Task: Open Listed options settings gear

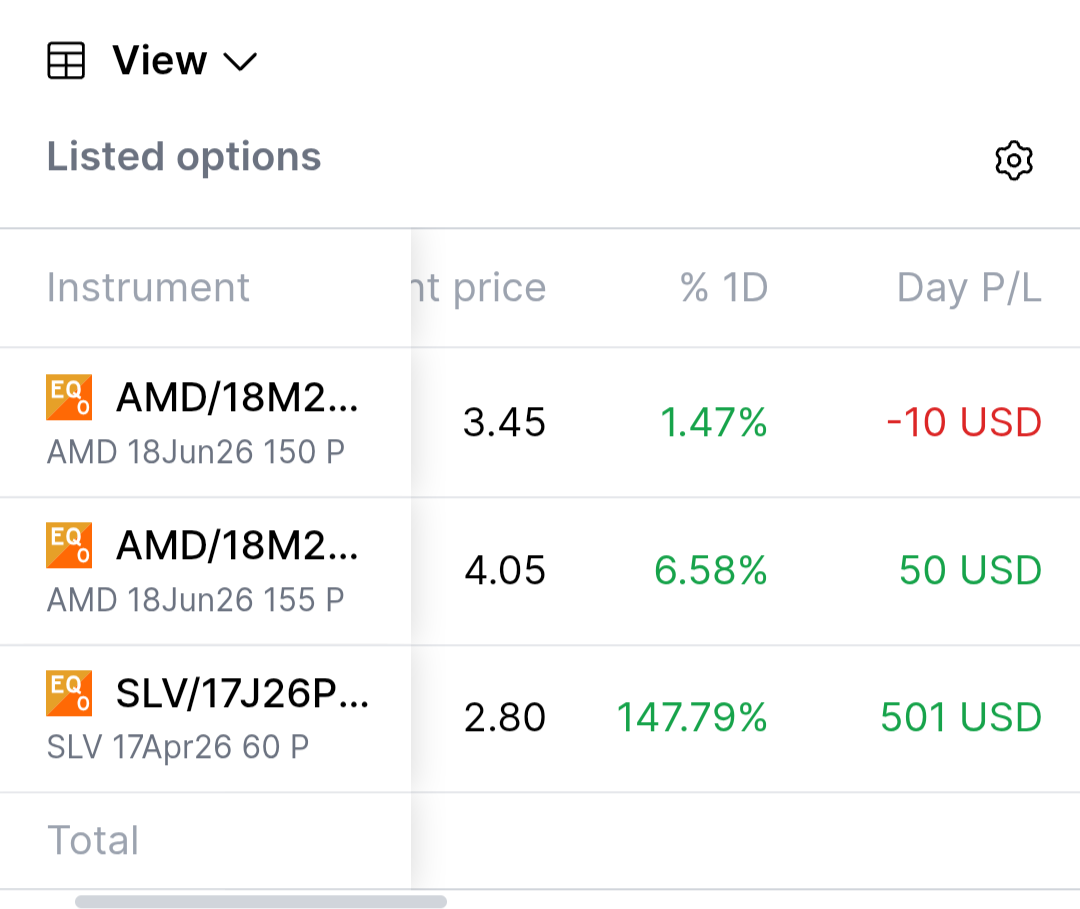Action: coord(1013,160)
